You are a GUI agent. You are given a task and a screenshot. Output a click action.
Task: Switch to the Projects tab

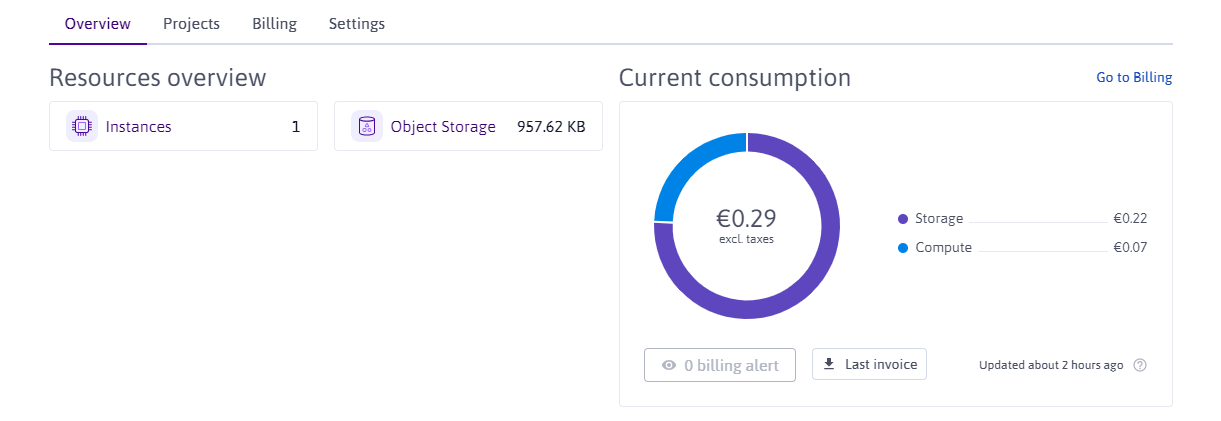[x=191, y=24]
